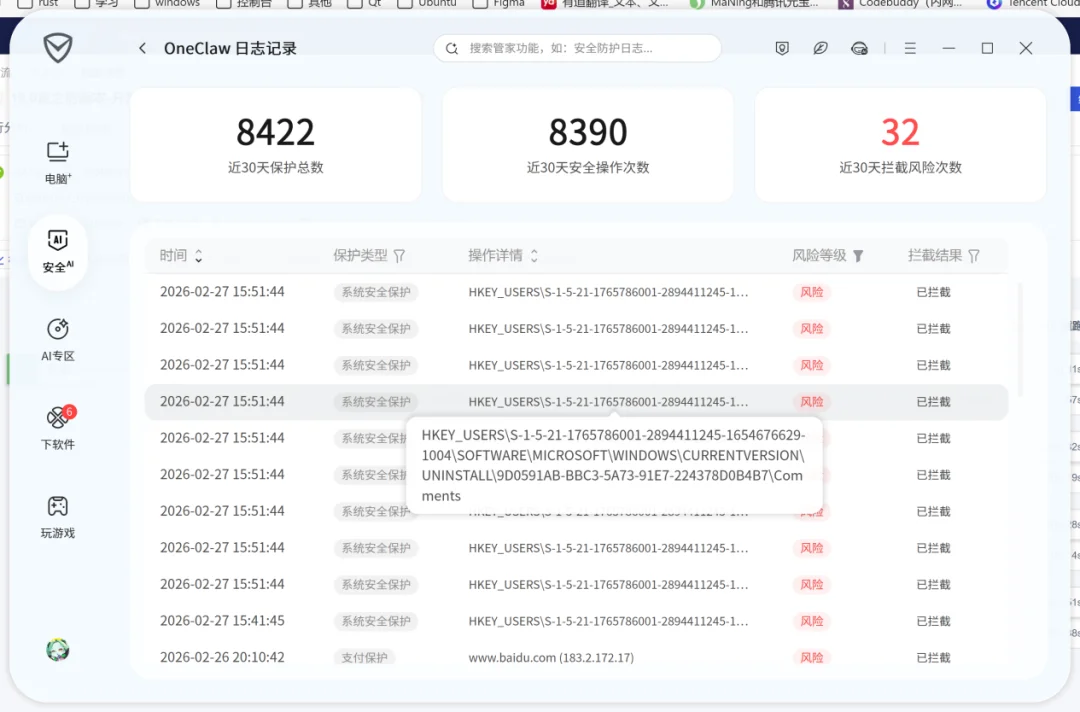Click the back arrow next to OneClaw 日志记录

click(x=142, y=47)
